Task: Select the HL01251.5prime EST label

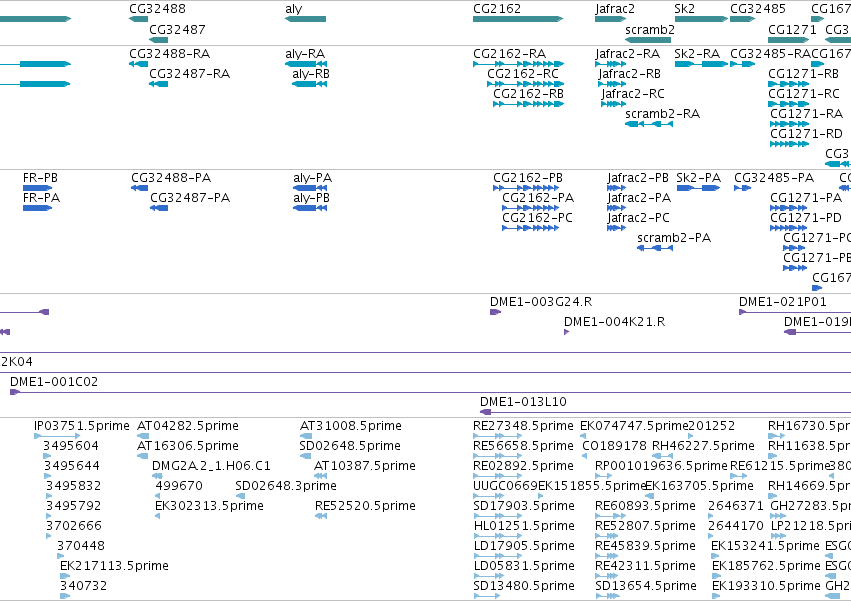Action: [524, 526]
